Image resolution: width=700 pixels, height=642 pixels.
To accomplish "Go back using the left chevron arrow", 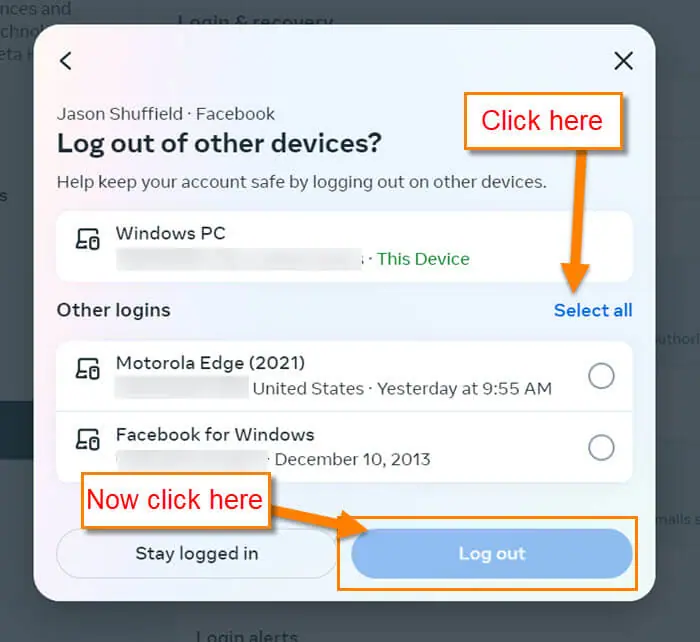I will click(66, 61).
